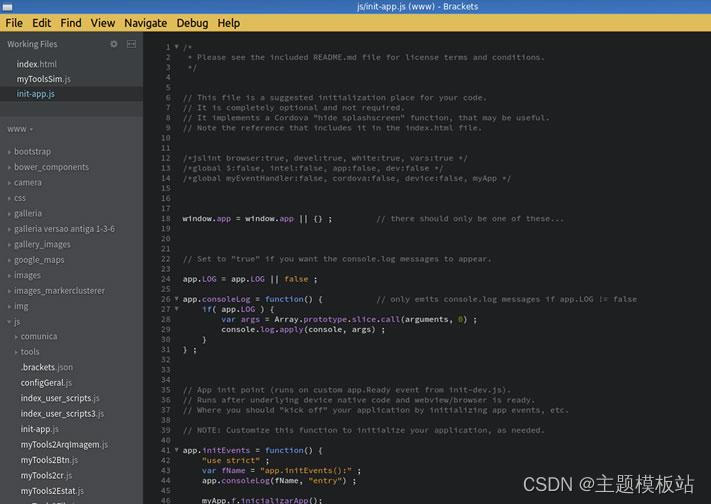Expand the images folder
Viewport: 711px width, 504px height.
(x=27, y=275)
